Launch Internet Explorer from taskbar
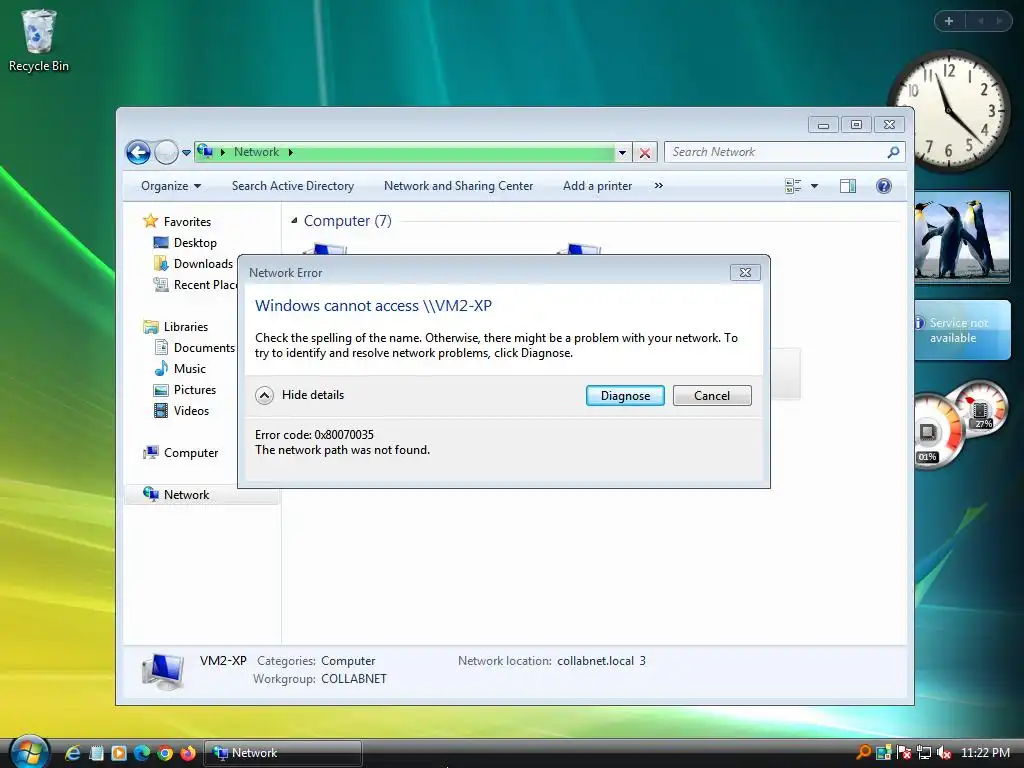The image size is (1024, 768). [72, 753]
